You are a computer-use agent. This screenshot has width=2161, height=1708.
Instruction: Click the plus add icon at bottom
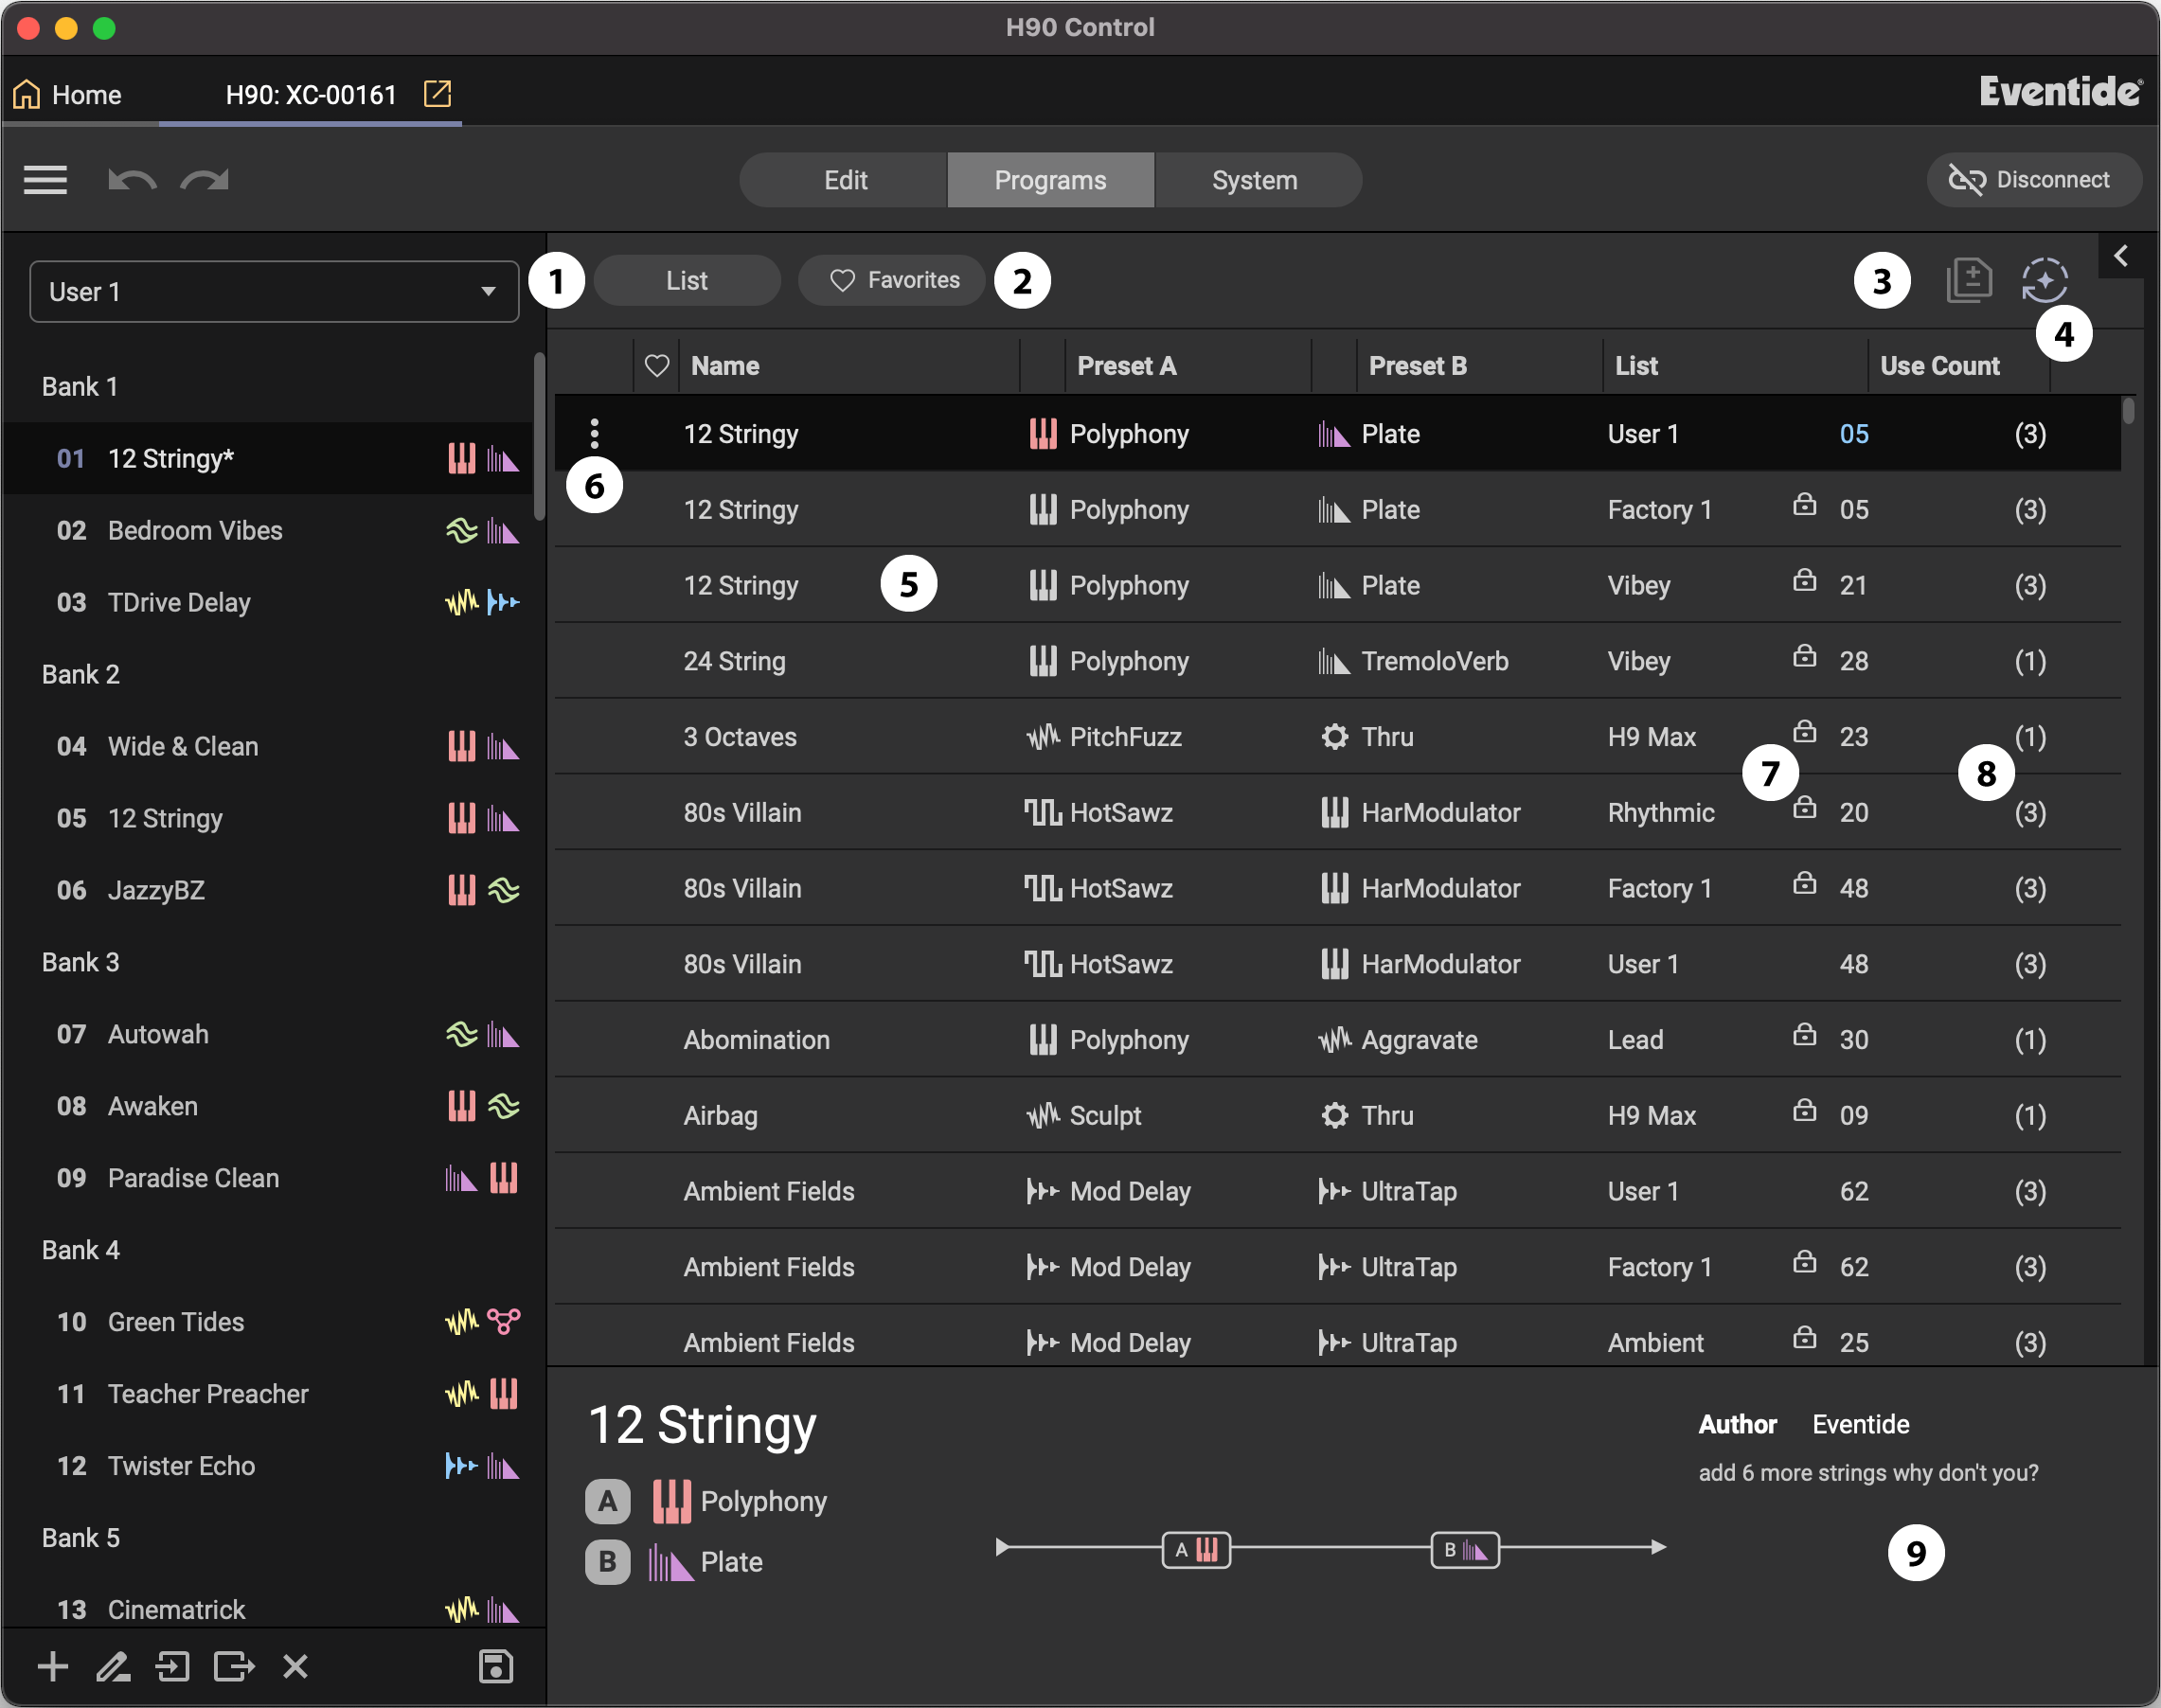[52, 1666]
